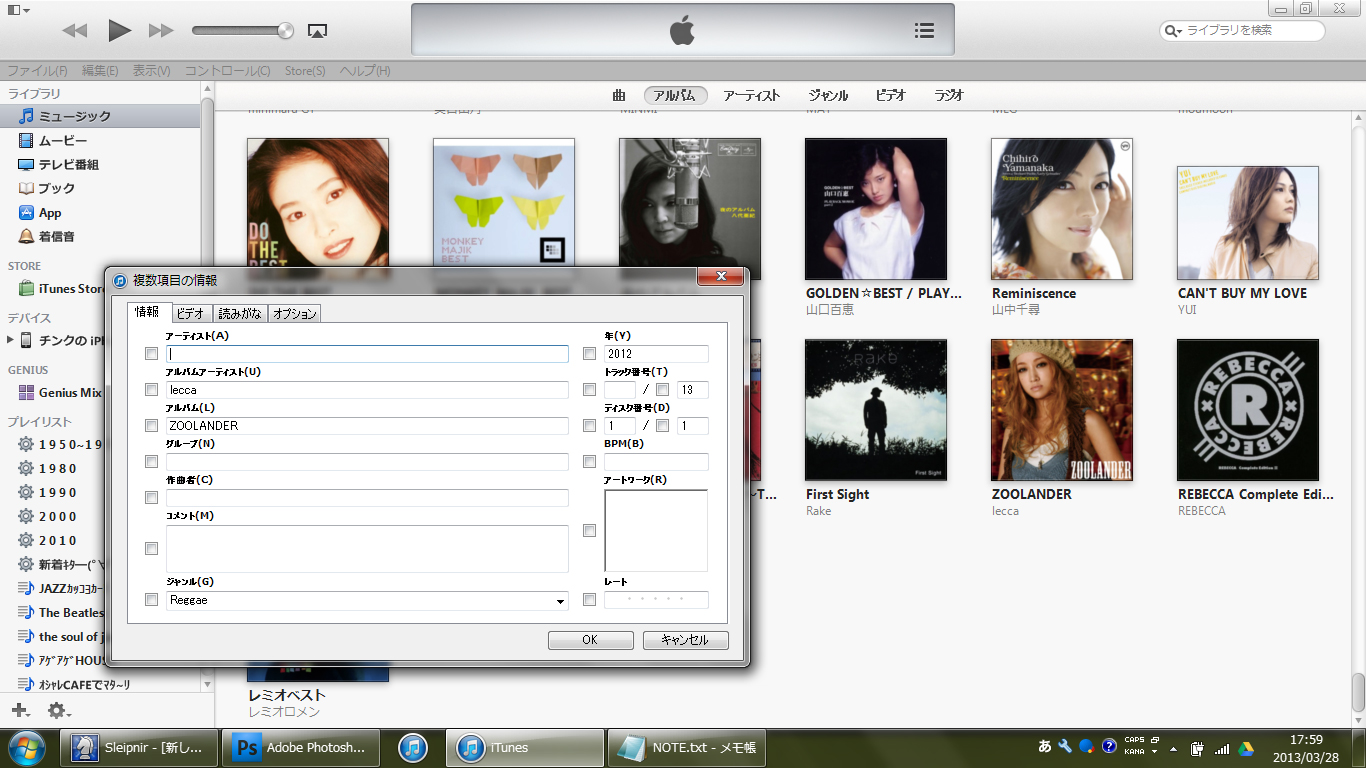Dismiss the dialog with キャンセル
1366x768 pixels.
pyautogui.click(x=685, y=640)
